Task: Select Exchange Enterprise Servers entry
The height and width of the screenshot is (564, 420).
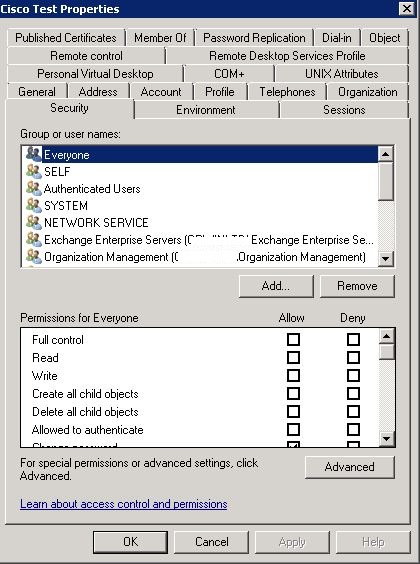Action: tap(200, 240)
